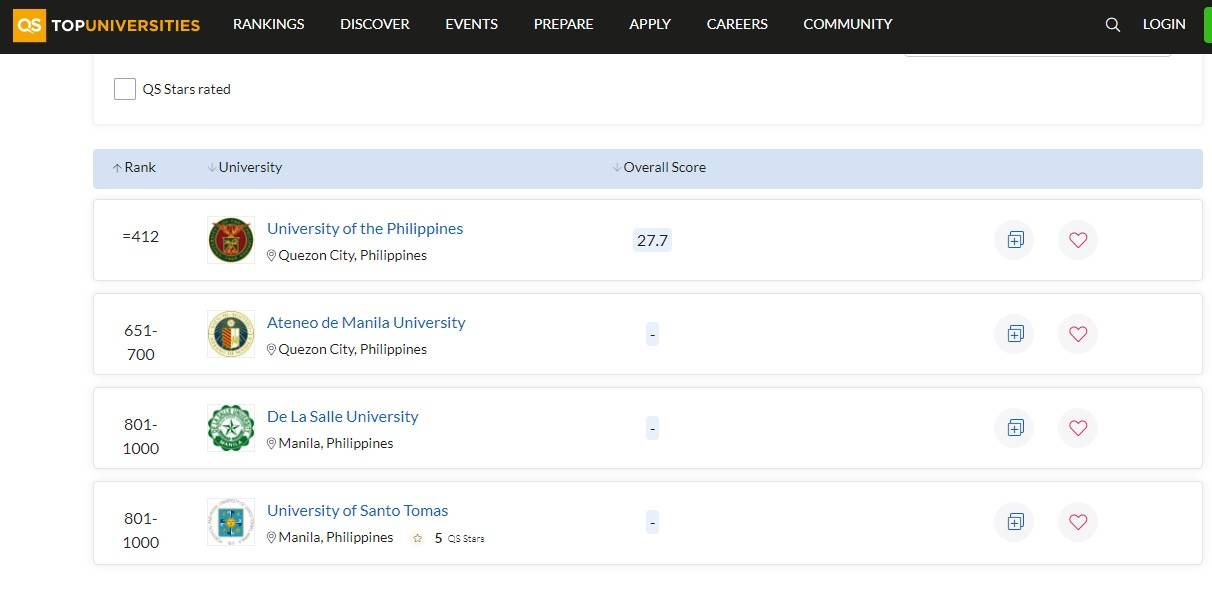
Task: Add De La Salle University to compare
Action: tap(1015, 428)
